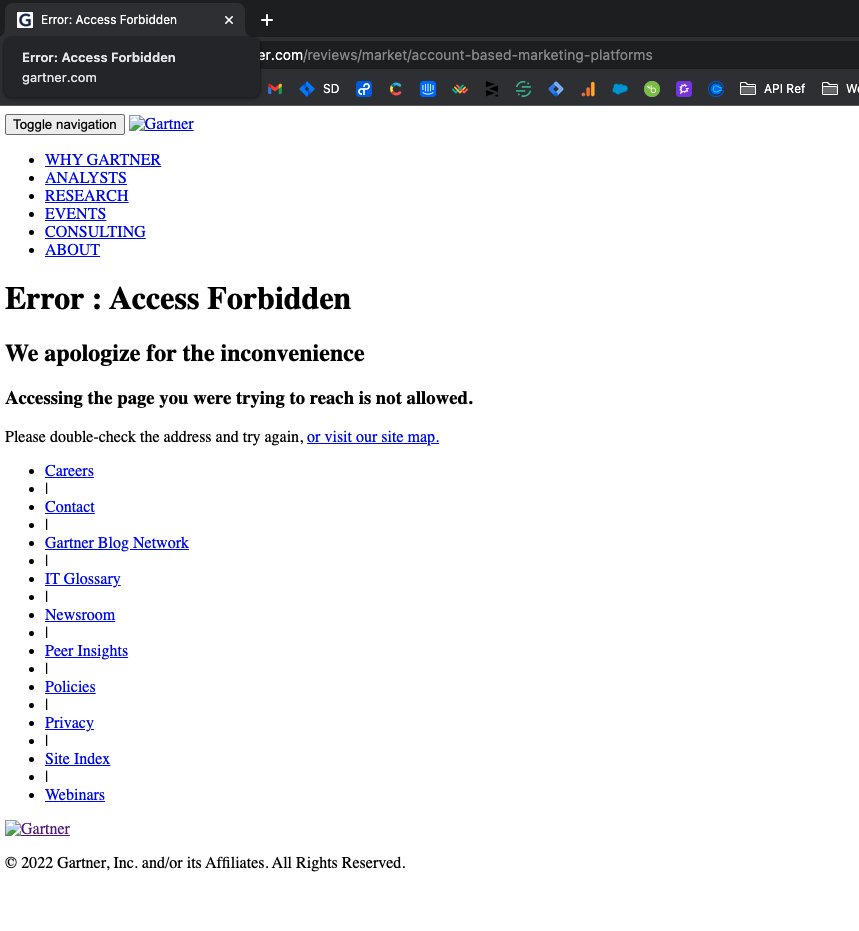The width and height of the screenshot is (859, 931).
Task: Click the purple gear bookmark icon
Action: click(x=684, y=89)
